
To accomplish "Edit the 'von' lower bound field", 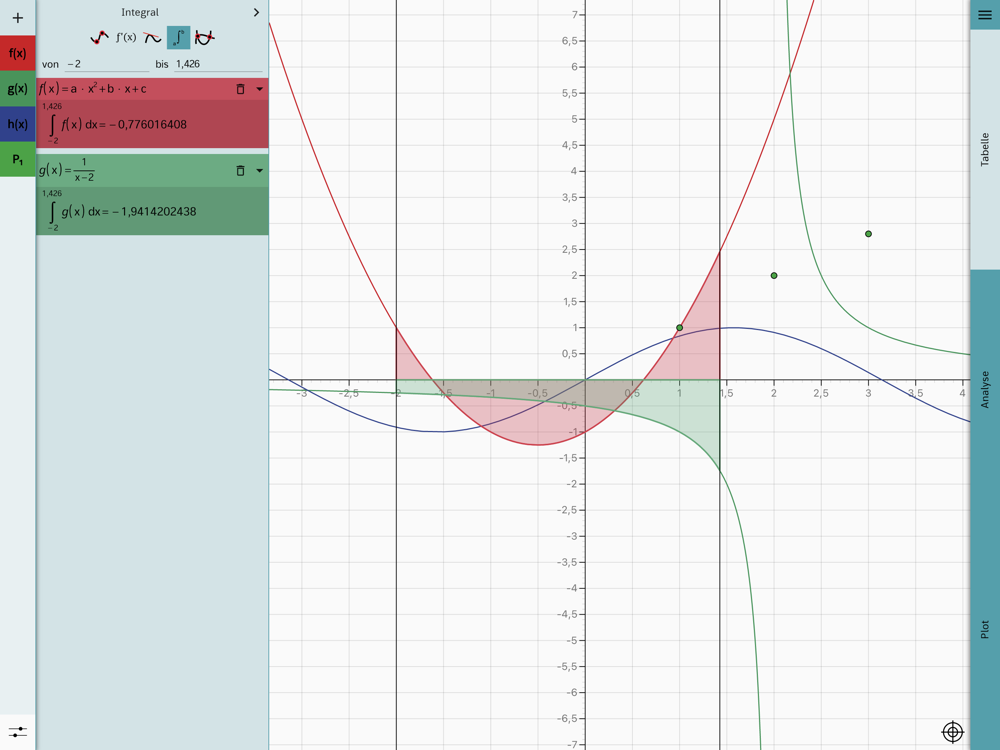I will tap(107, 64).
